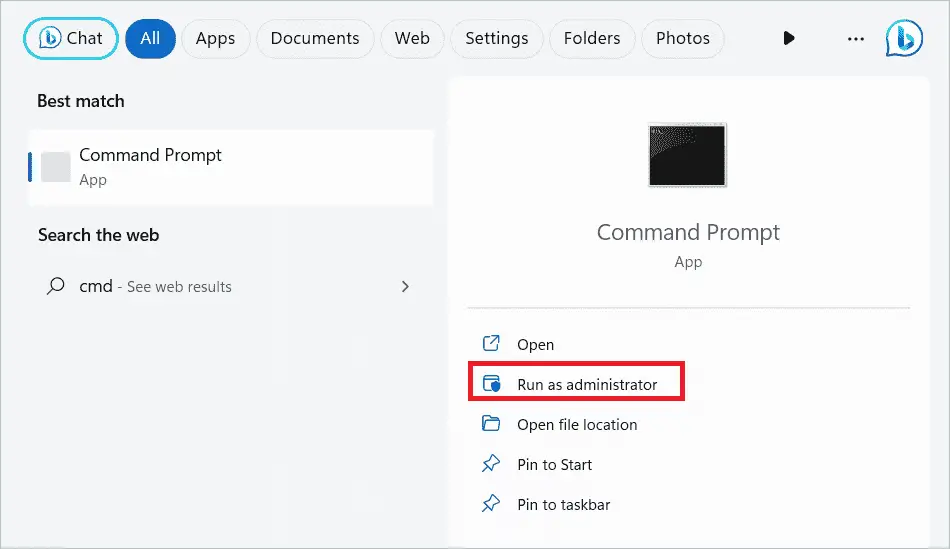
Task: Open cmd web results entry
Action: (231, 286)
